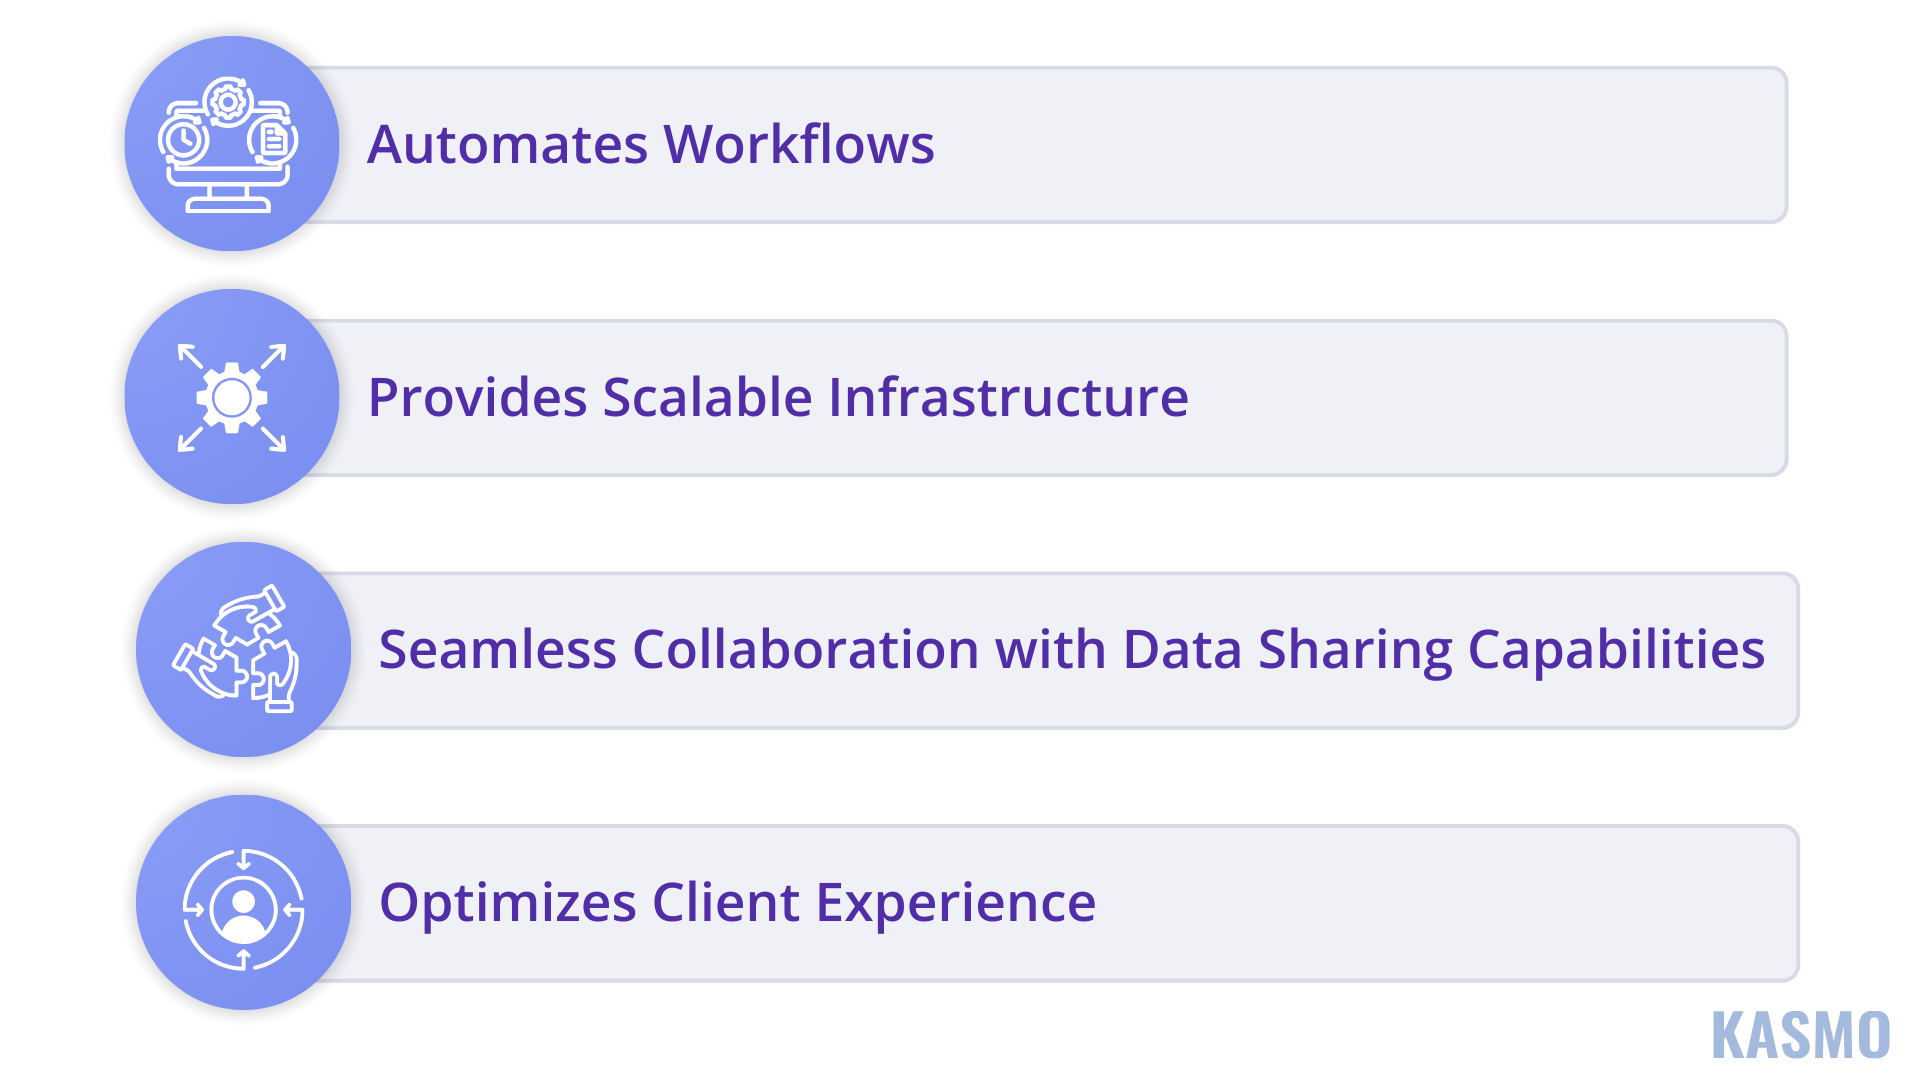
Task: Click the document symbol in workflow icon
Action: pyautogui.click(x=273, y=140)
